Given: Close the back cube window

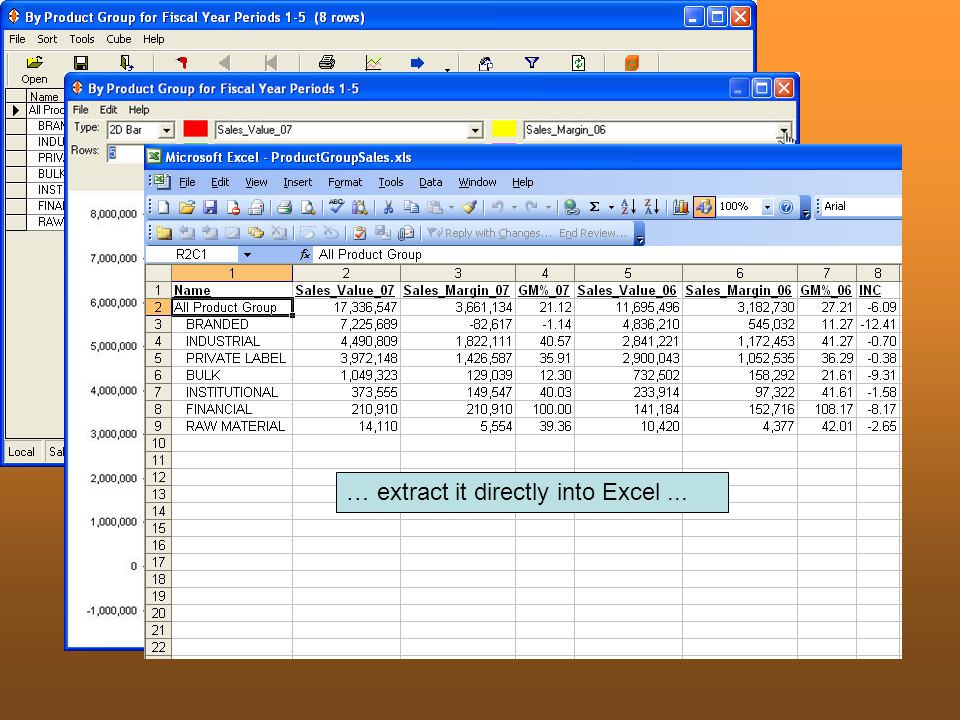Looking at the screenshot, I should [x=740, y=17].
